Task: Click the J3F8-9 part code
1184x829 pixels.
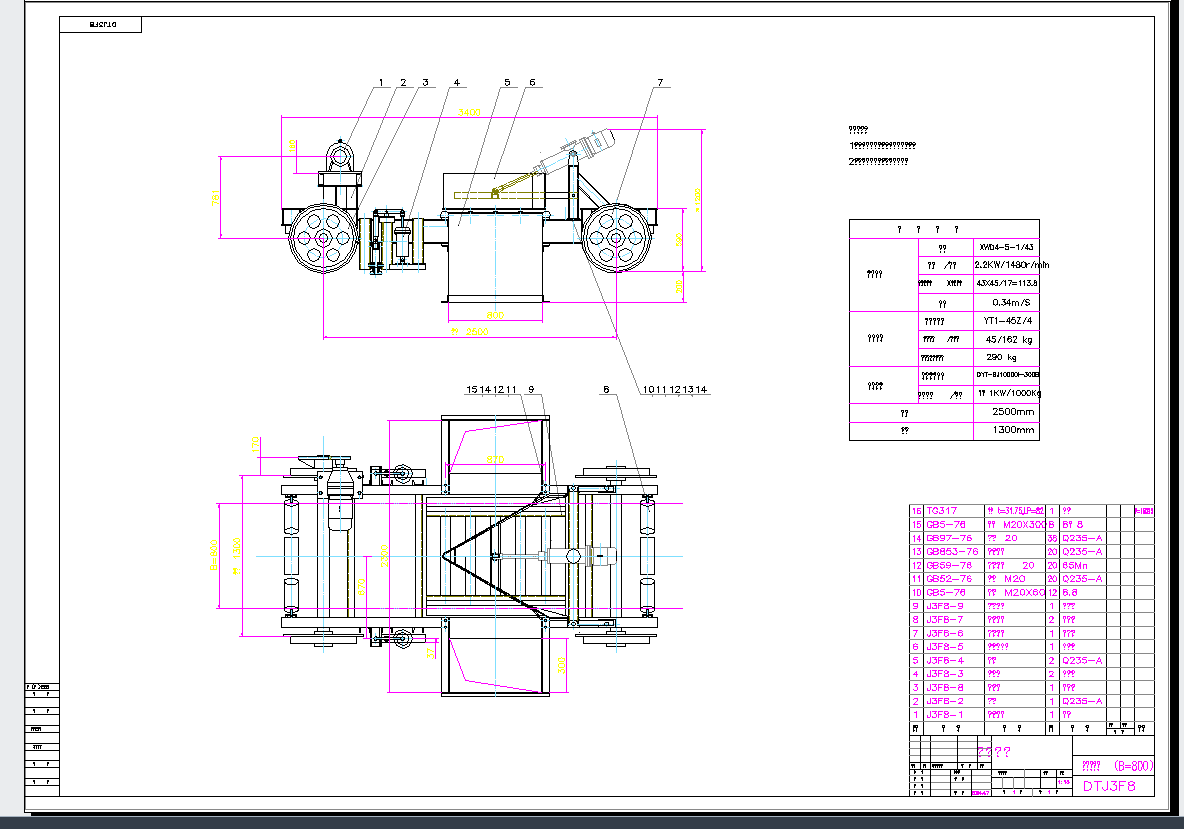Action: tap(945, 605)
